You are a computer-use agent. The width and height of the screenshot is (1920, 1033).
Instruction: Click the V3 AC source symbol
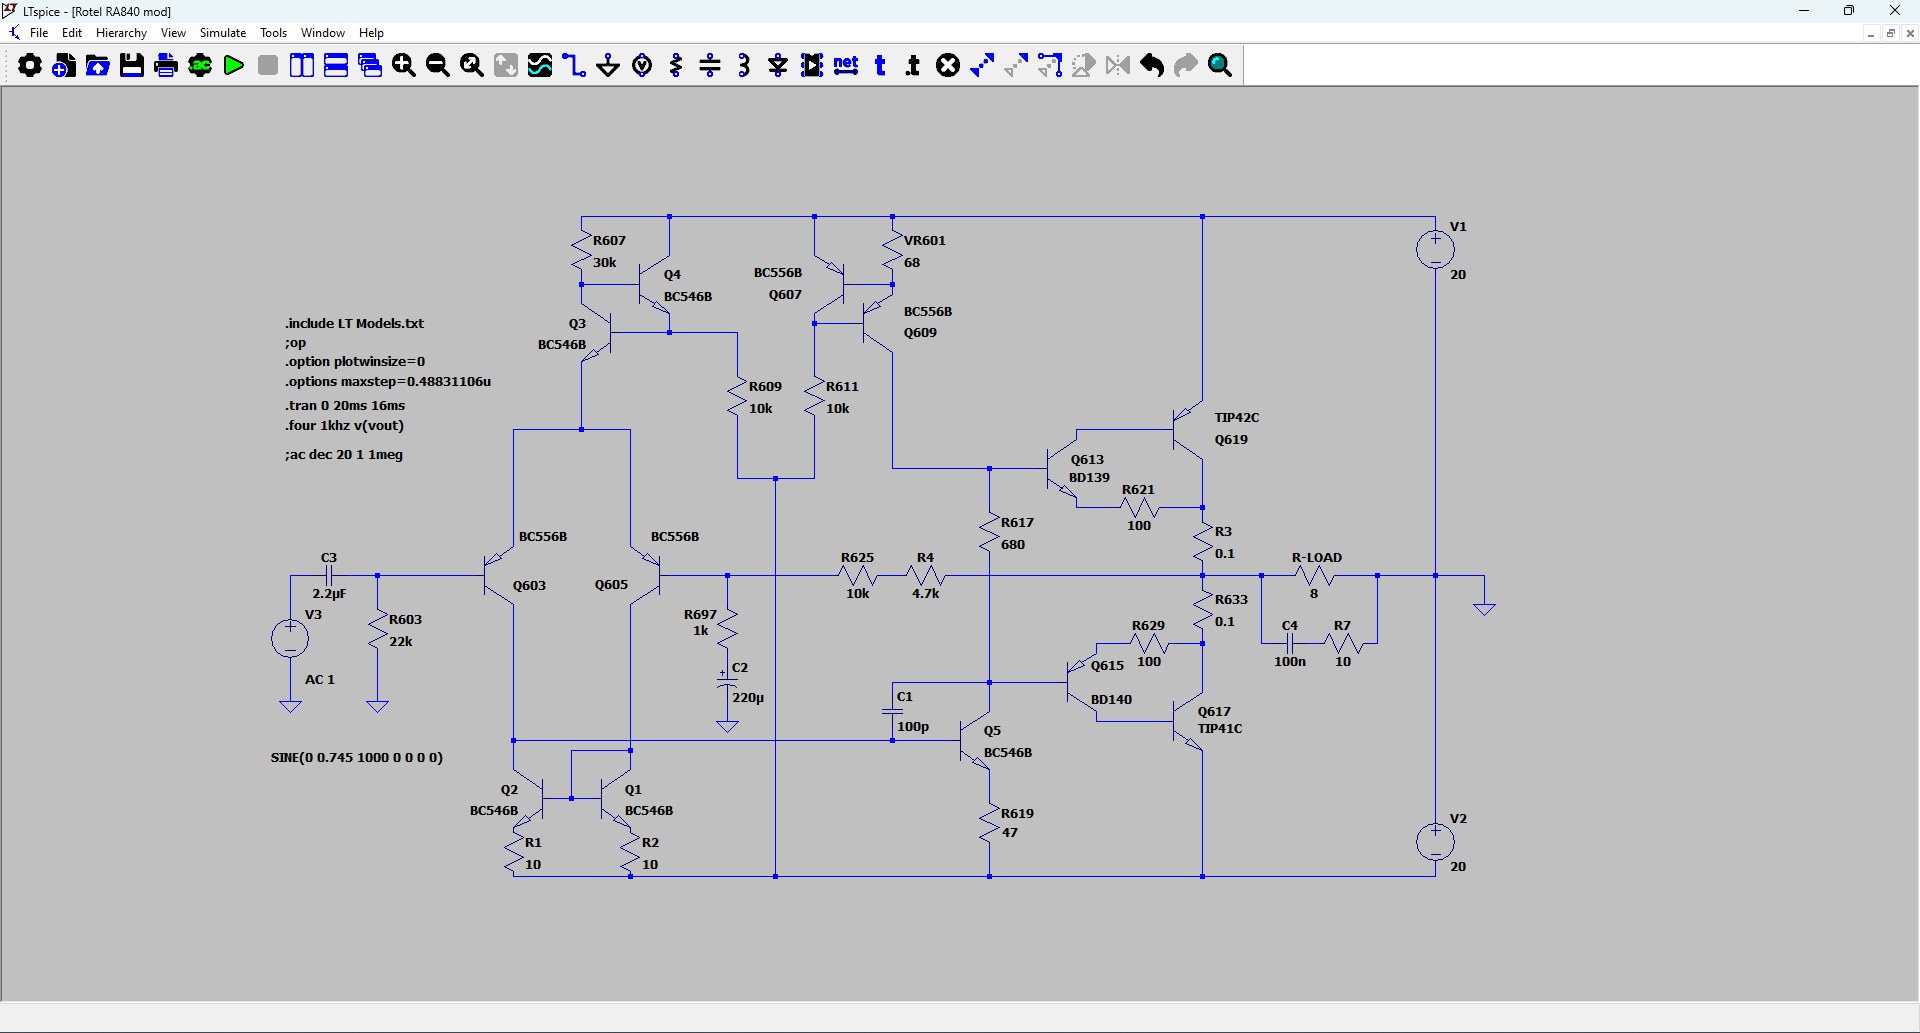(290, 638)
